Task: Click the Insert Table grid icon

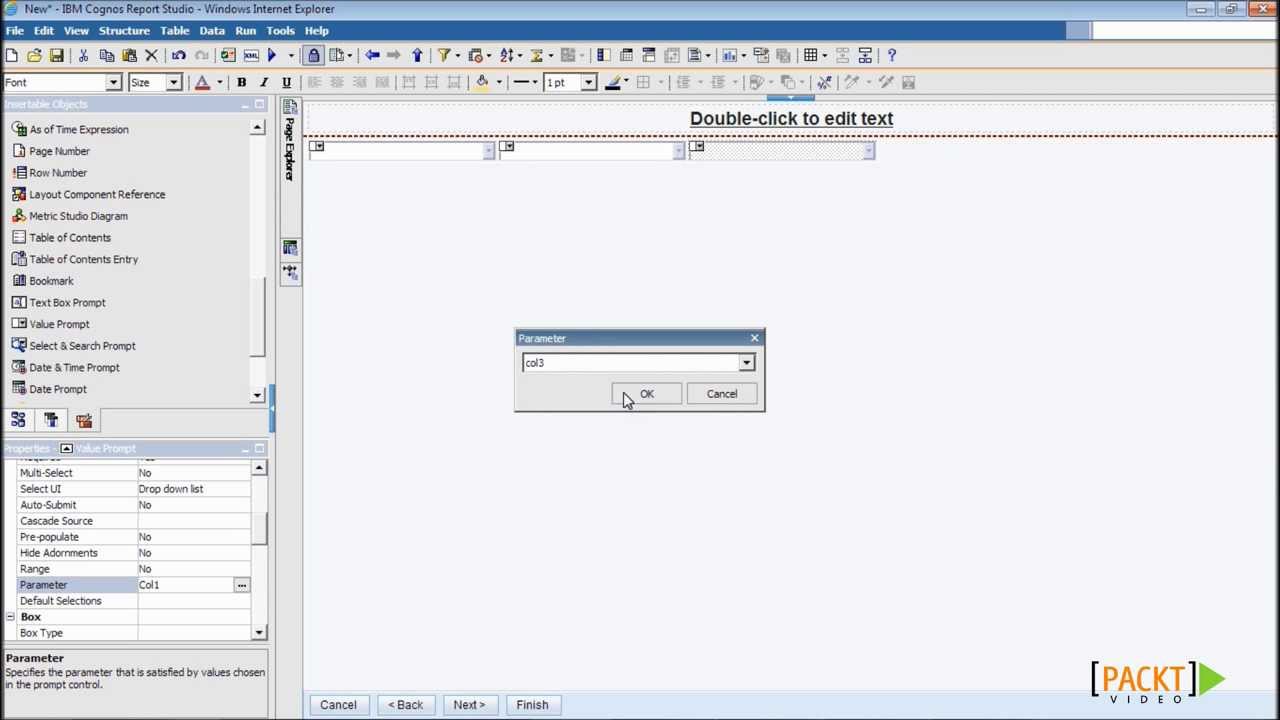Action: (811, 56)
